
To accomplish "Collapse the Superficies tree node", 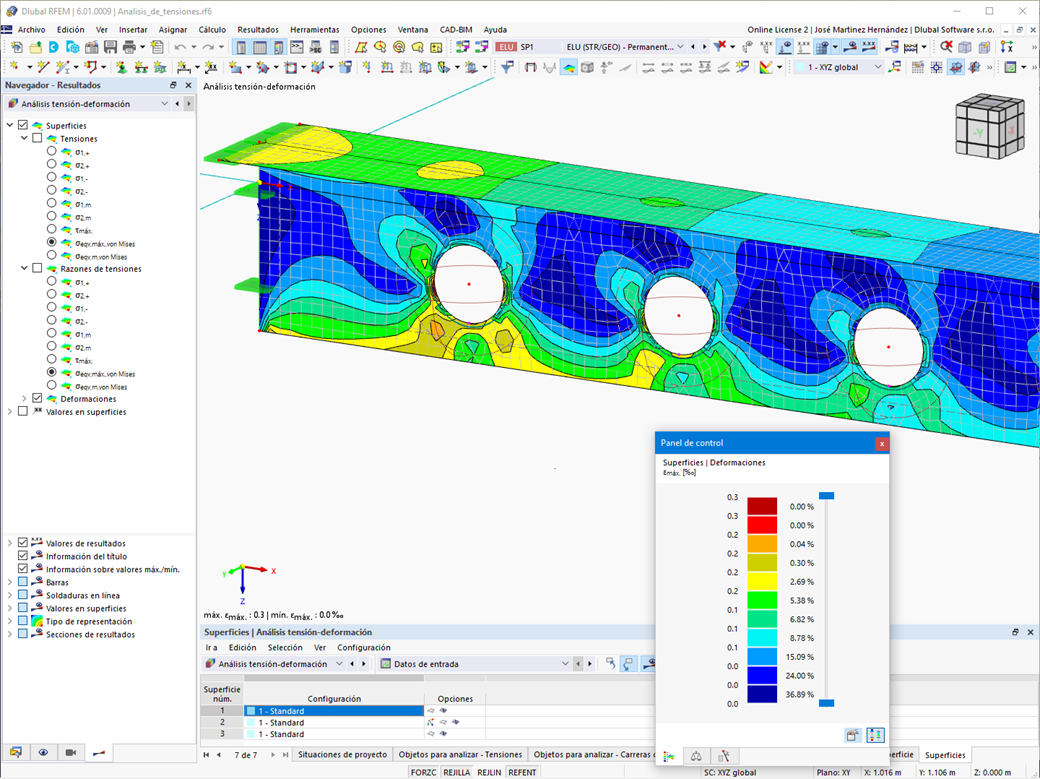I will tap(10, 125).
